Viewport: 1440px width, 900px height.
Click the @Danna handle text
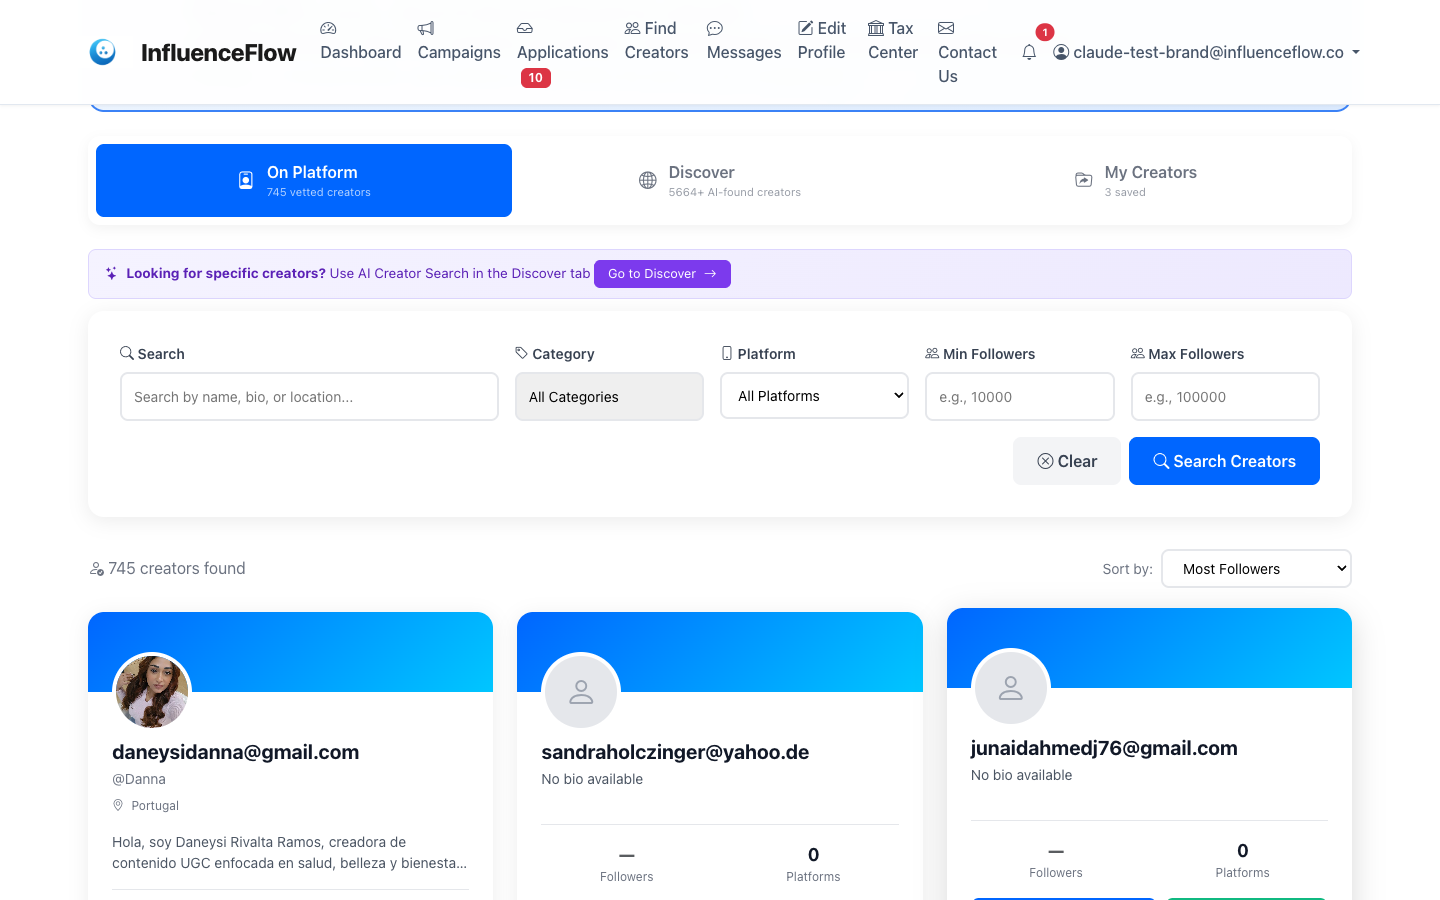(139, 779)
